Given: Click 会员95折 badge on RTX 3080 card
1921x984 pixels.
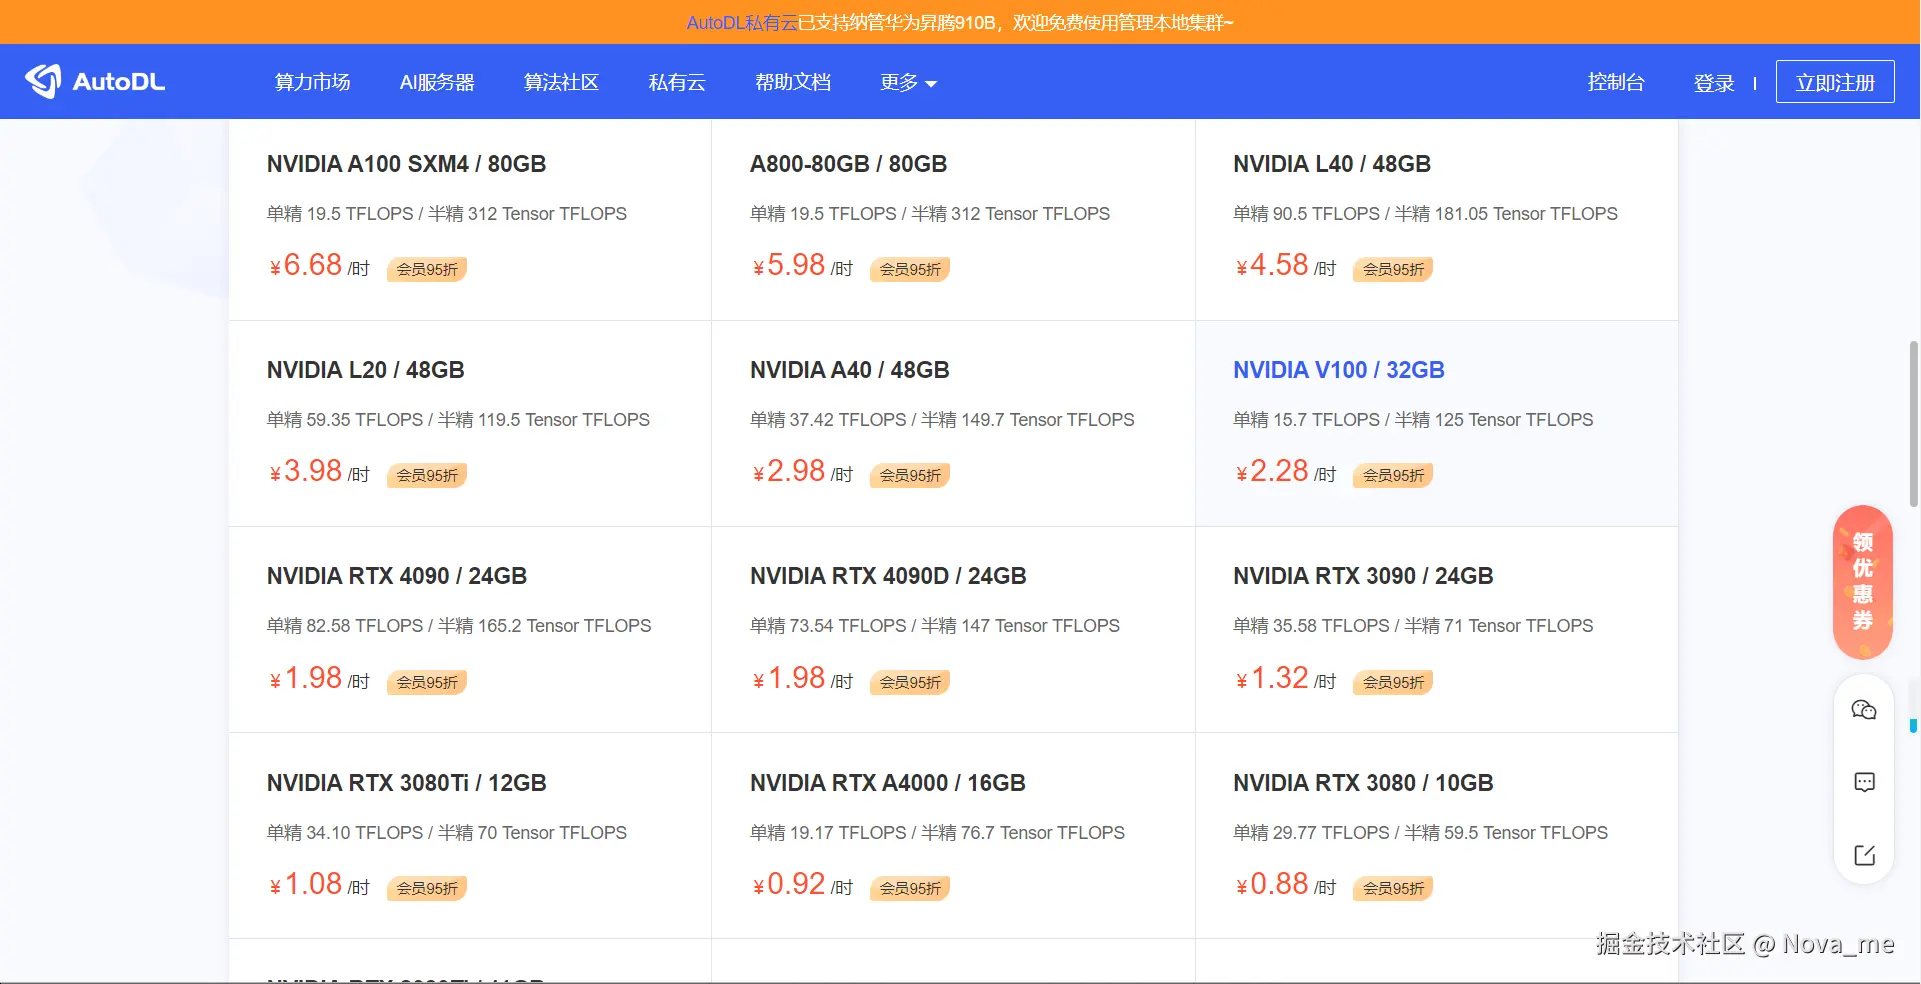Looking at the screenshot, I should click(1393, 888).
